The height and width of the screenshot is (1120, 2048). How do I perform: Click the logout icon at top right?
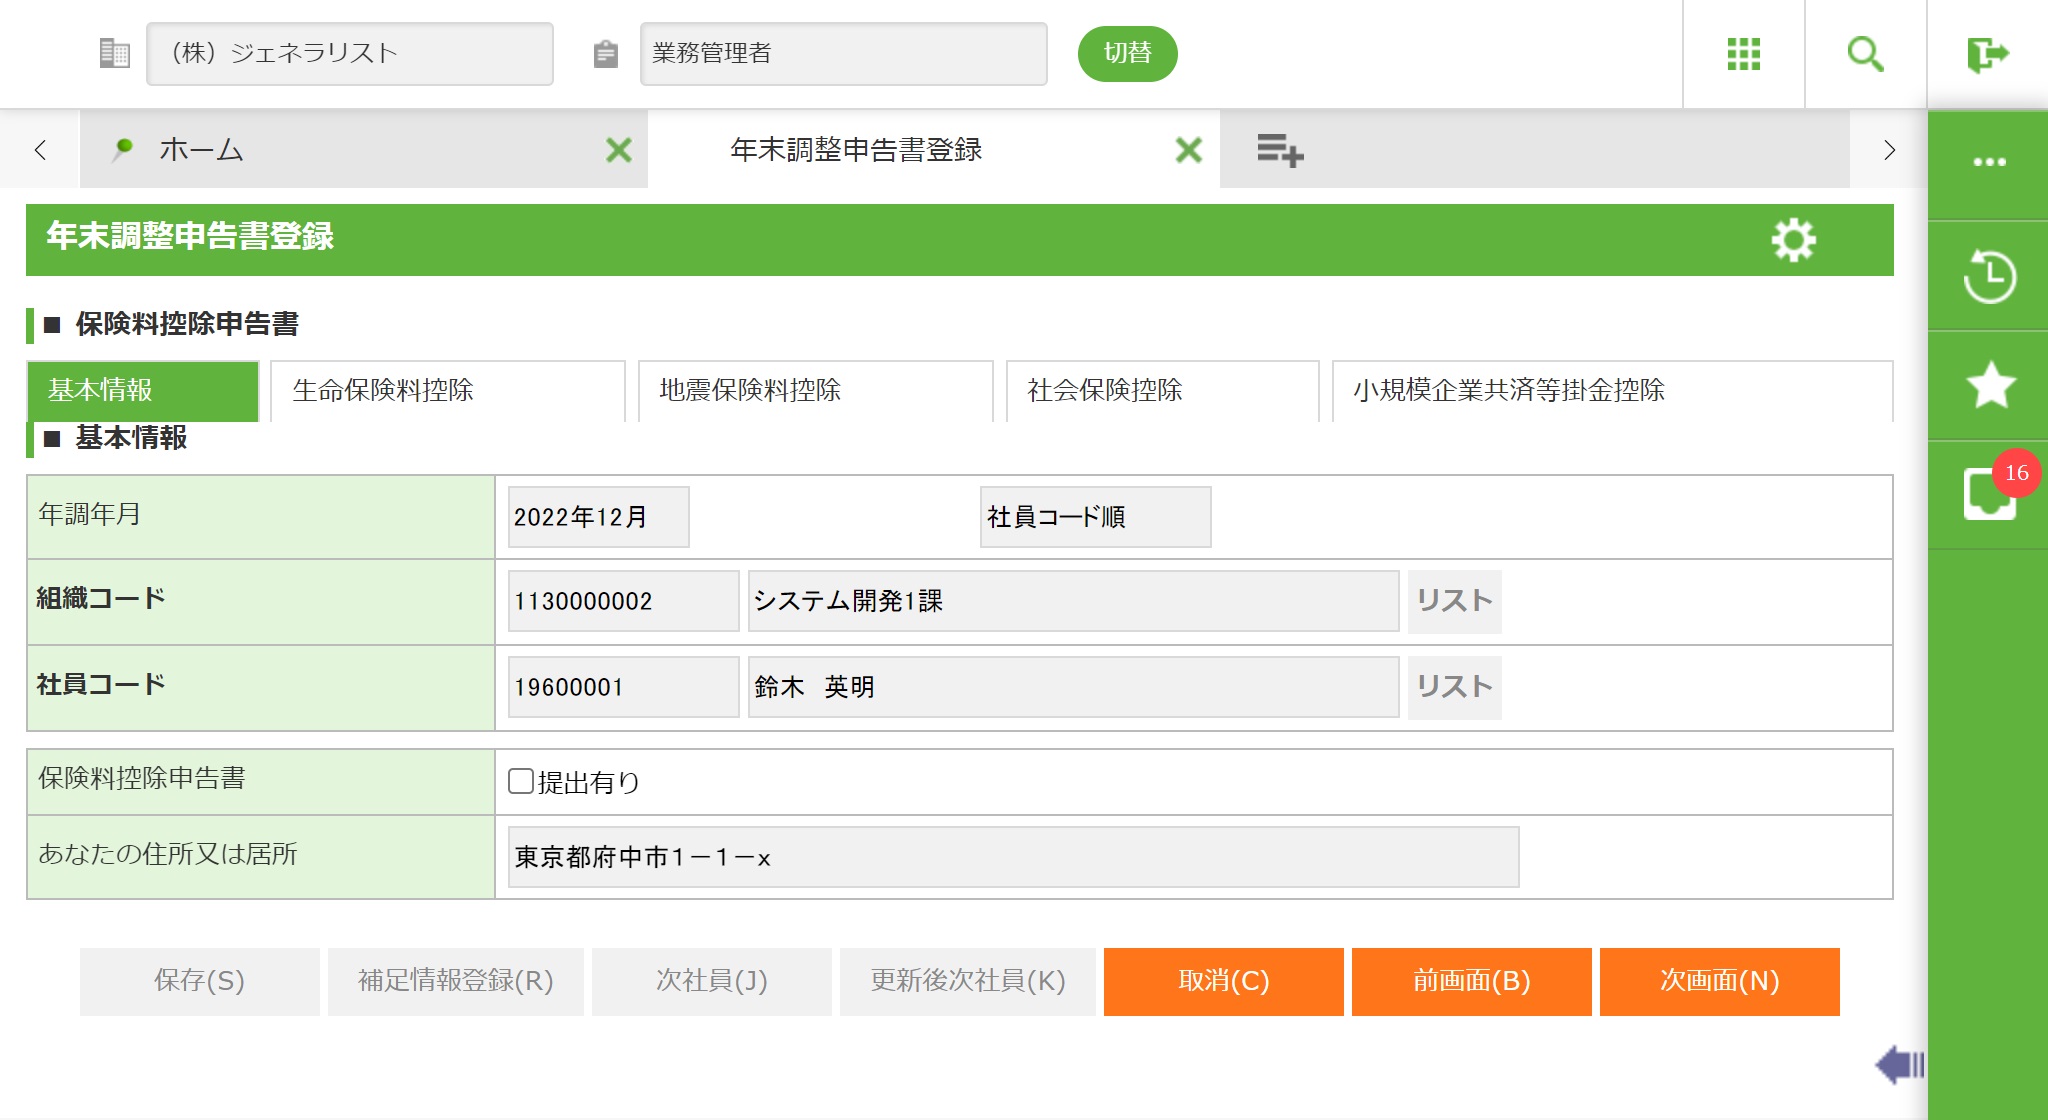1987,54
